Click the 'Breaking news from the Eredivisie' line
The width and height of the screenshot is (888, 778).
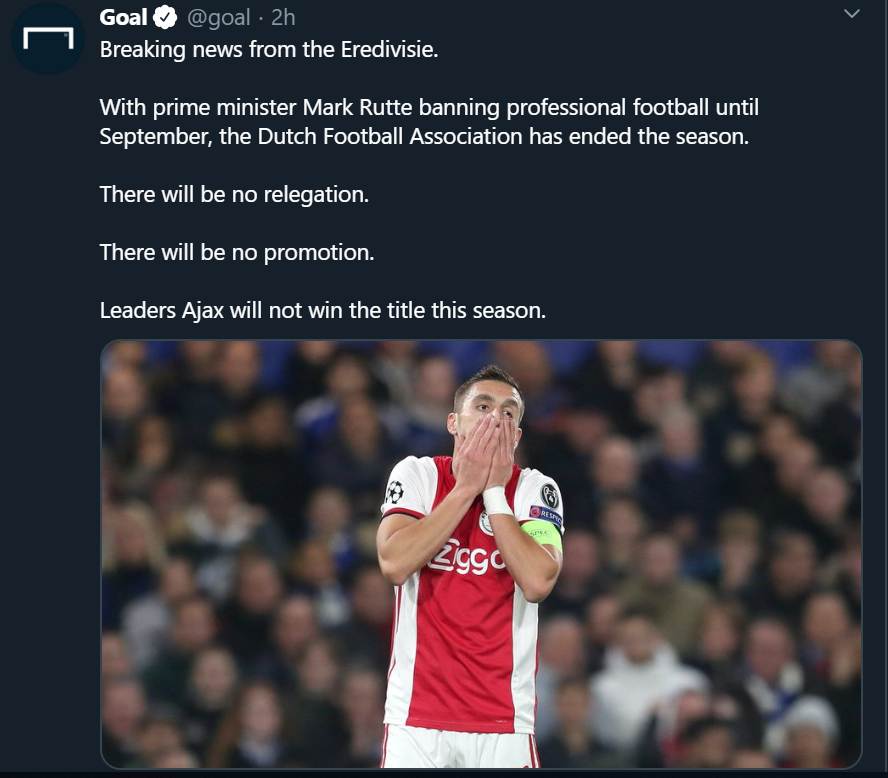[269, 50]
